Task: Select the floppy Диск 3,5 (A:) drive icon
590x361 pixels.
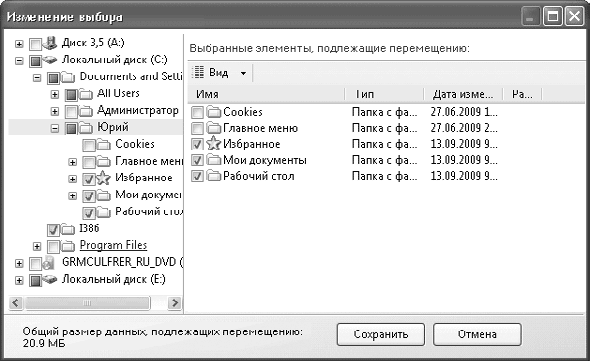Action: 50,43
